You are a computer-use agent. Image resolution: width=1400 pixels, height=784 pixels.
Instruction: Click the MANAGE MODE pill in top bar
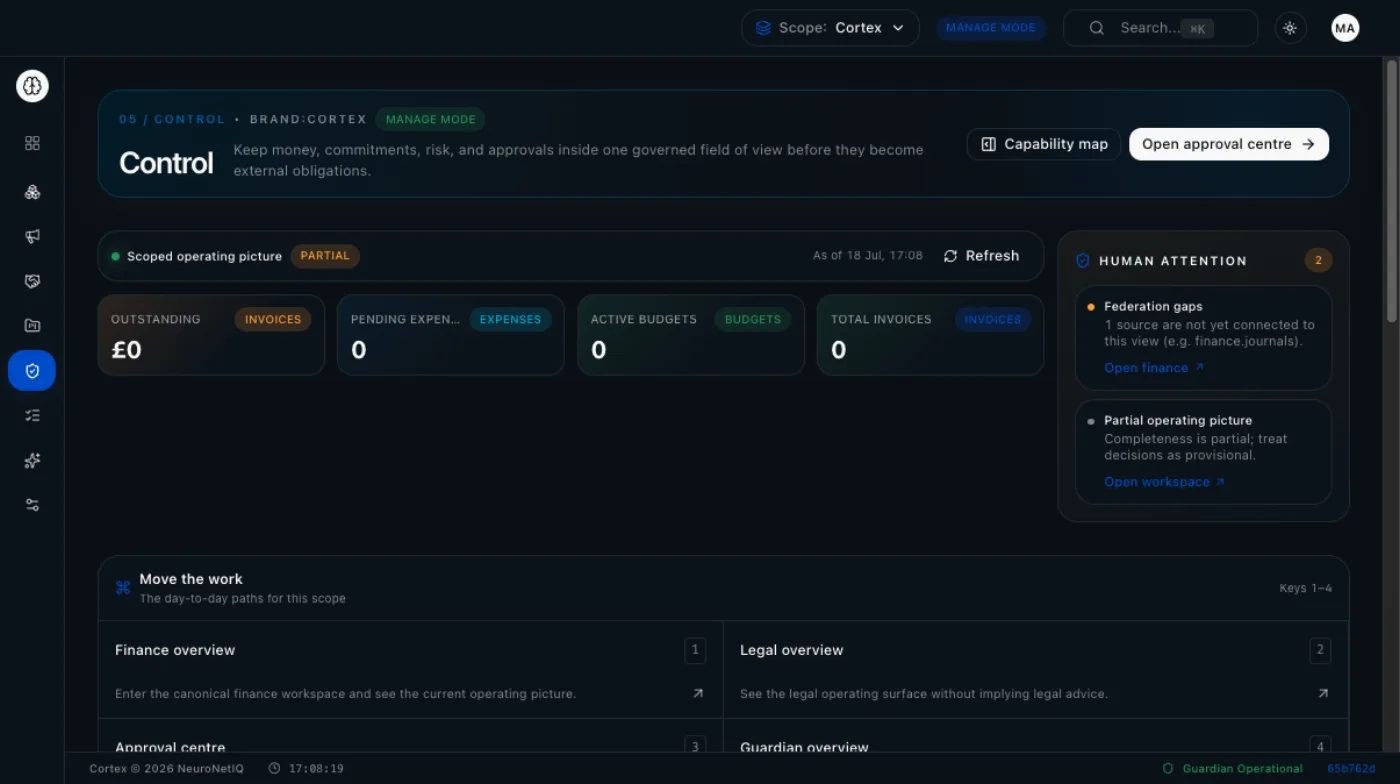tap(991, 28)
